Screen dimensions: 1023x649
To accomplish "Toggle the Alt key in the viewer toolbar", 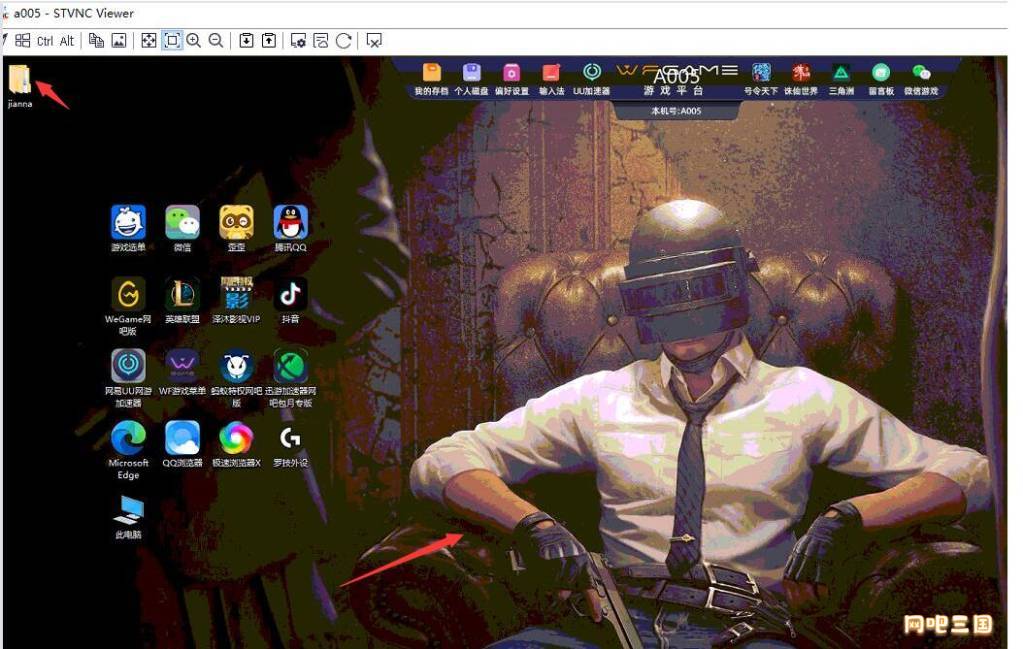I will click(x=67, y=41).
